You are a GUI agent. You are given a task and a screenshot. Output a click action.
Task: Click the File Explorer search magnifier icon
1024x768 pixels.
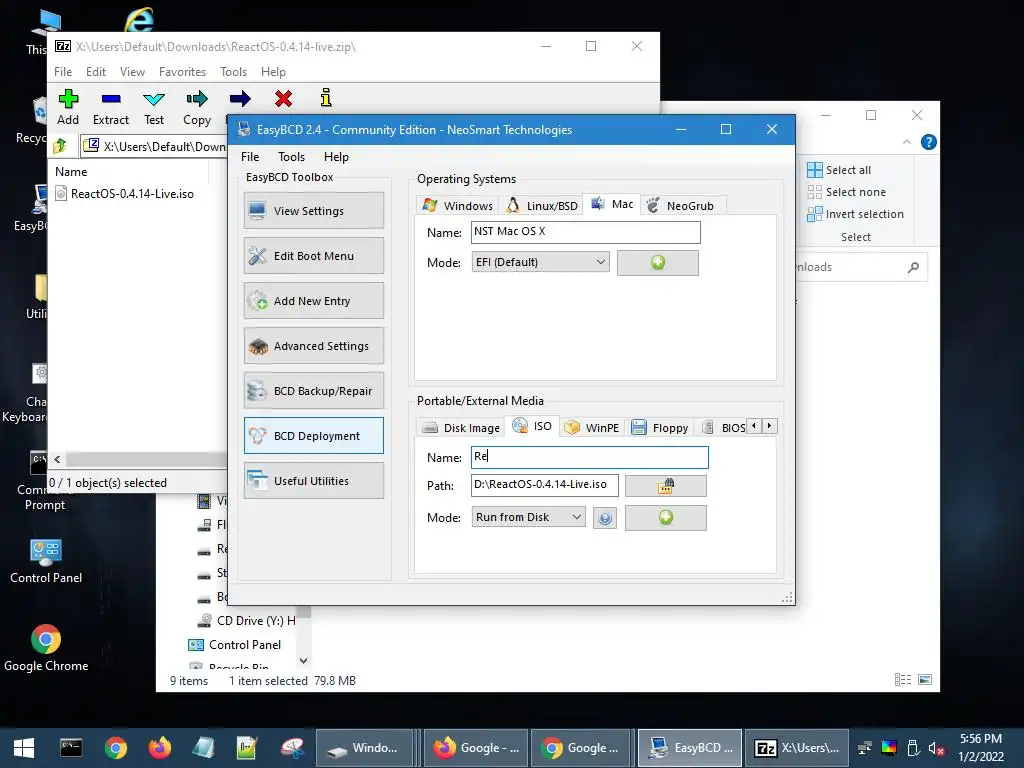[x=913, y=267]
